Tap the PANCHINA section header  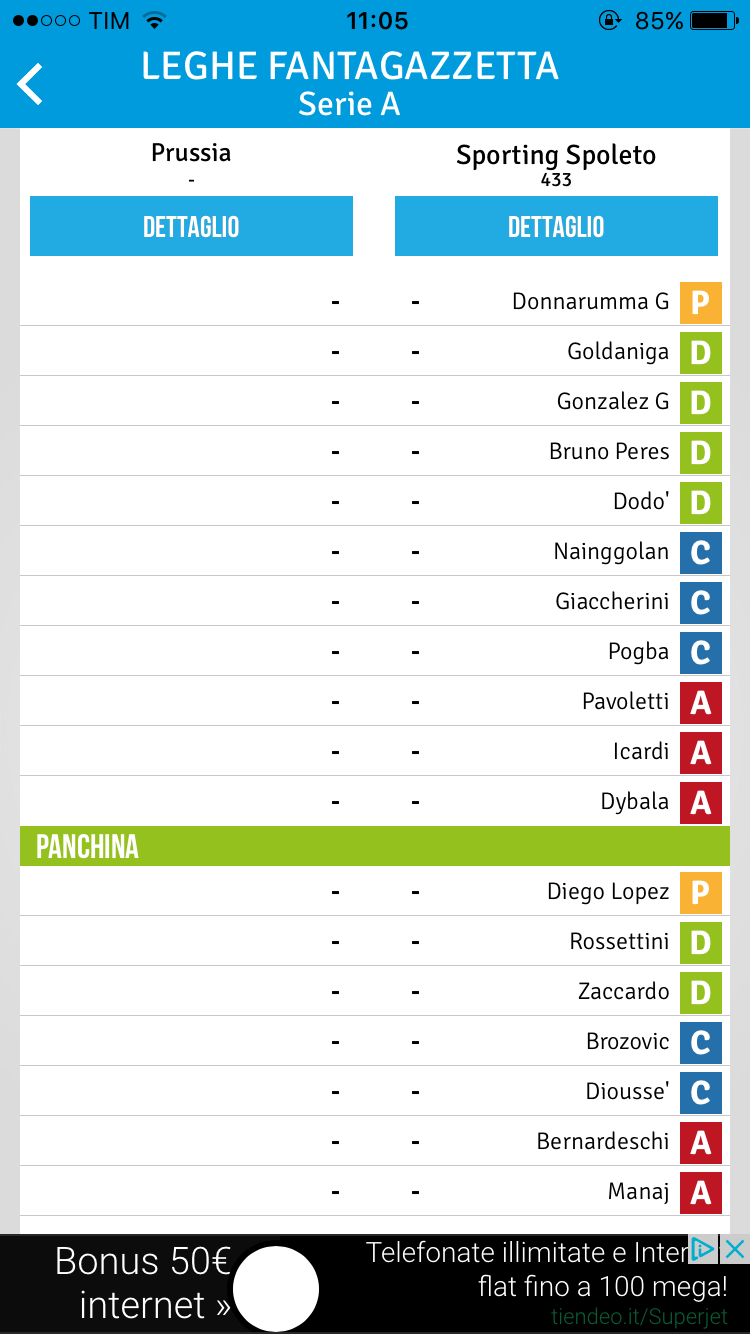[375, 846]
